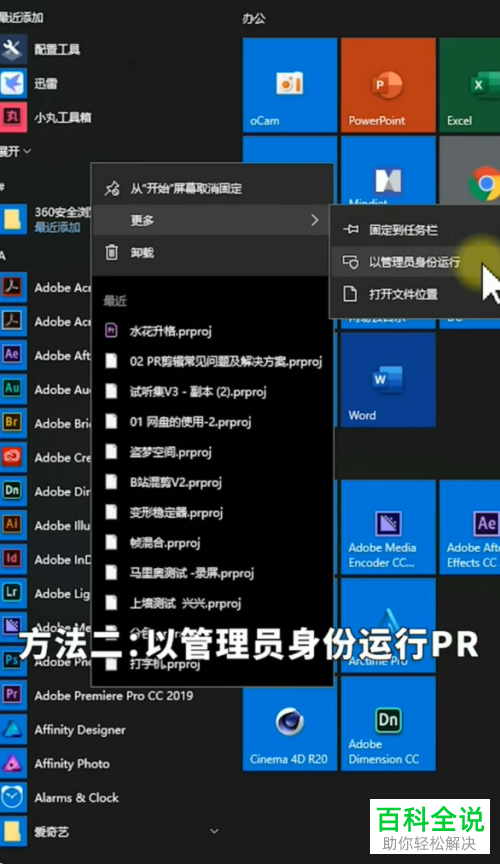This screenshot has height=864, width=500.
Task: Select 从"开始"屏幕取消固定 in context menu
Action: click(212, 188)
